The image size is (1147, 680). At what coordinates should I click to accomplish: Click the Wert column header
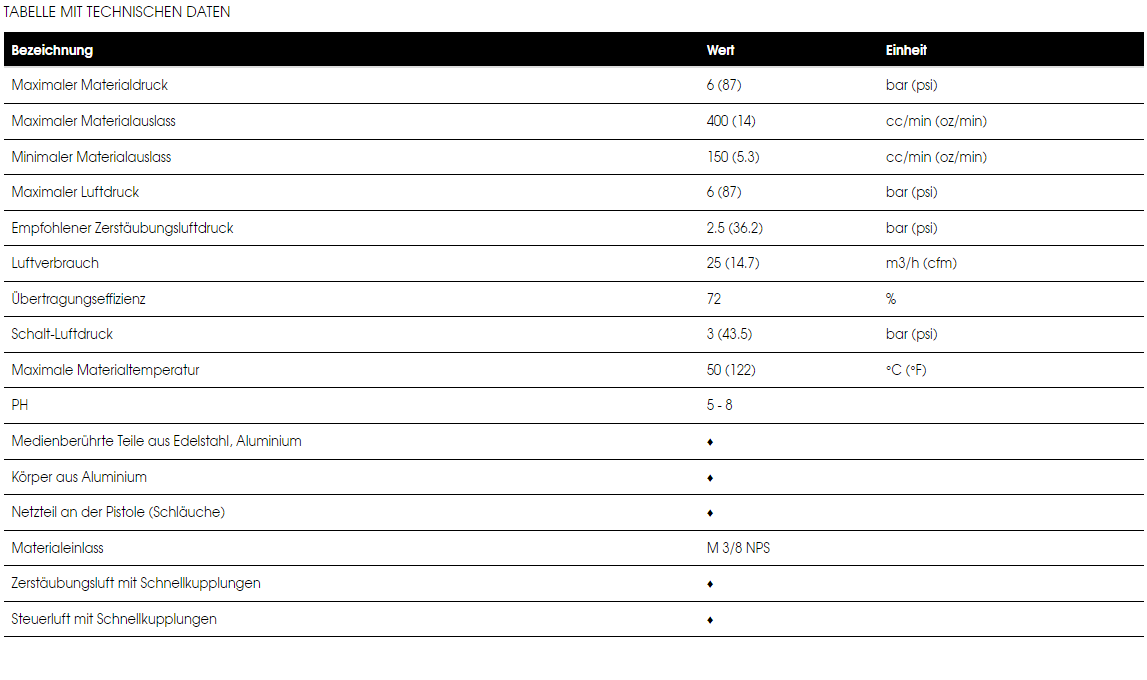pos(720,50)
